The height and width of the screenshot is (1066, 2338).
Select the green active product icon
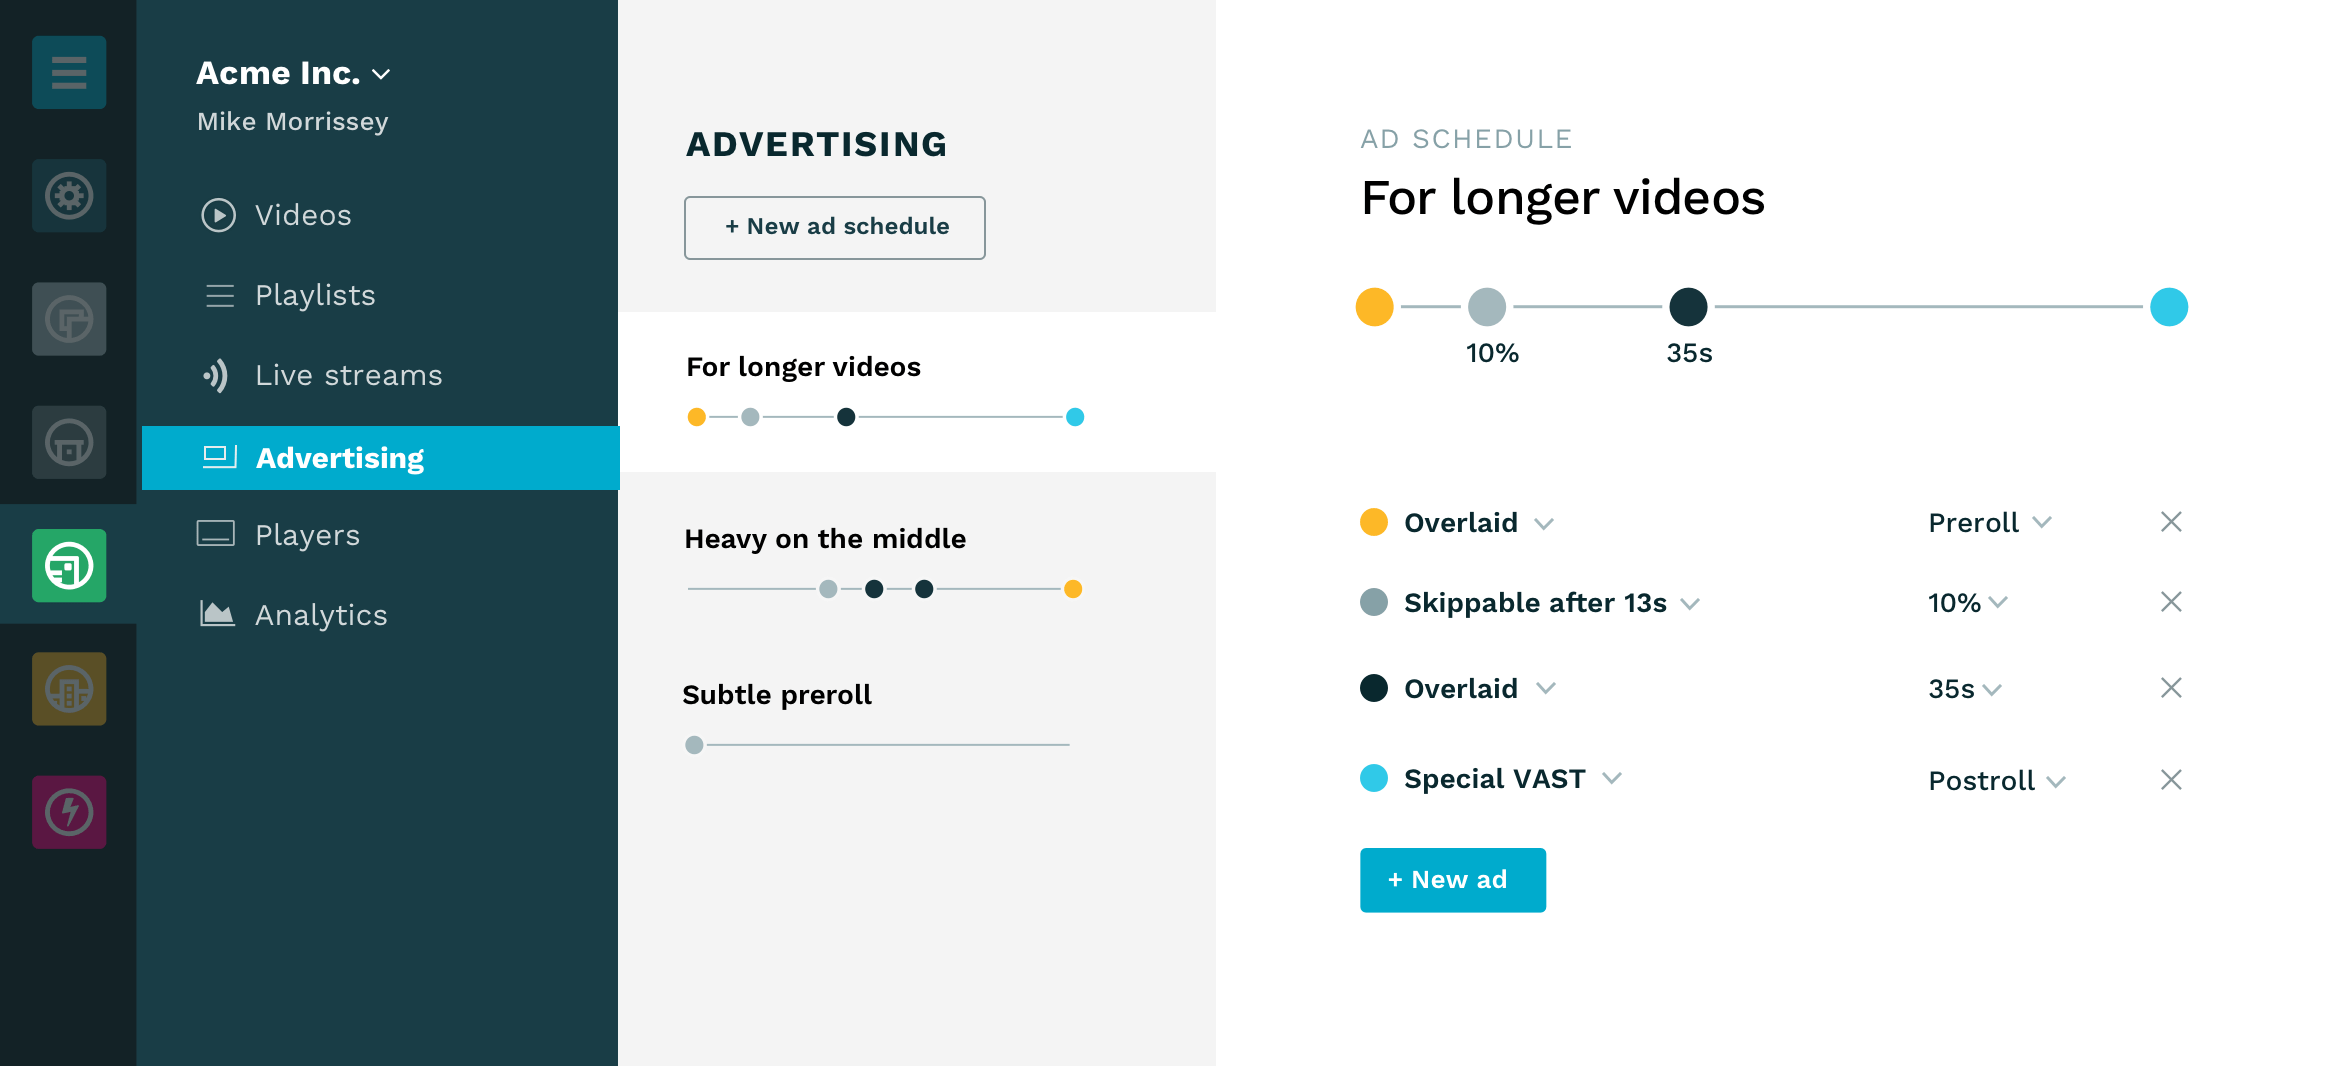coord(68,566)
